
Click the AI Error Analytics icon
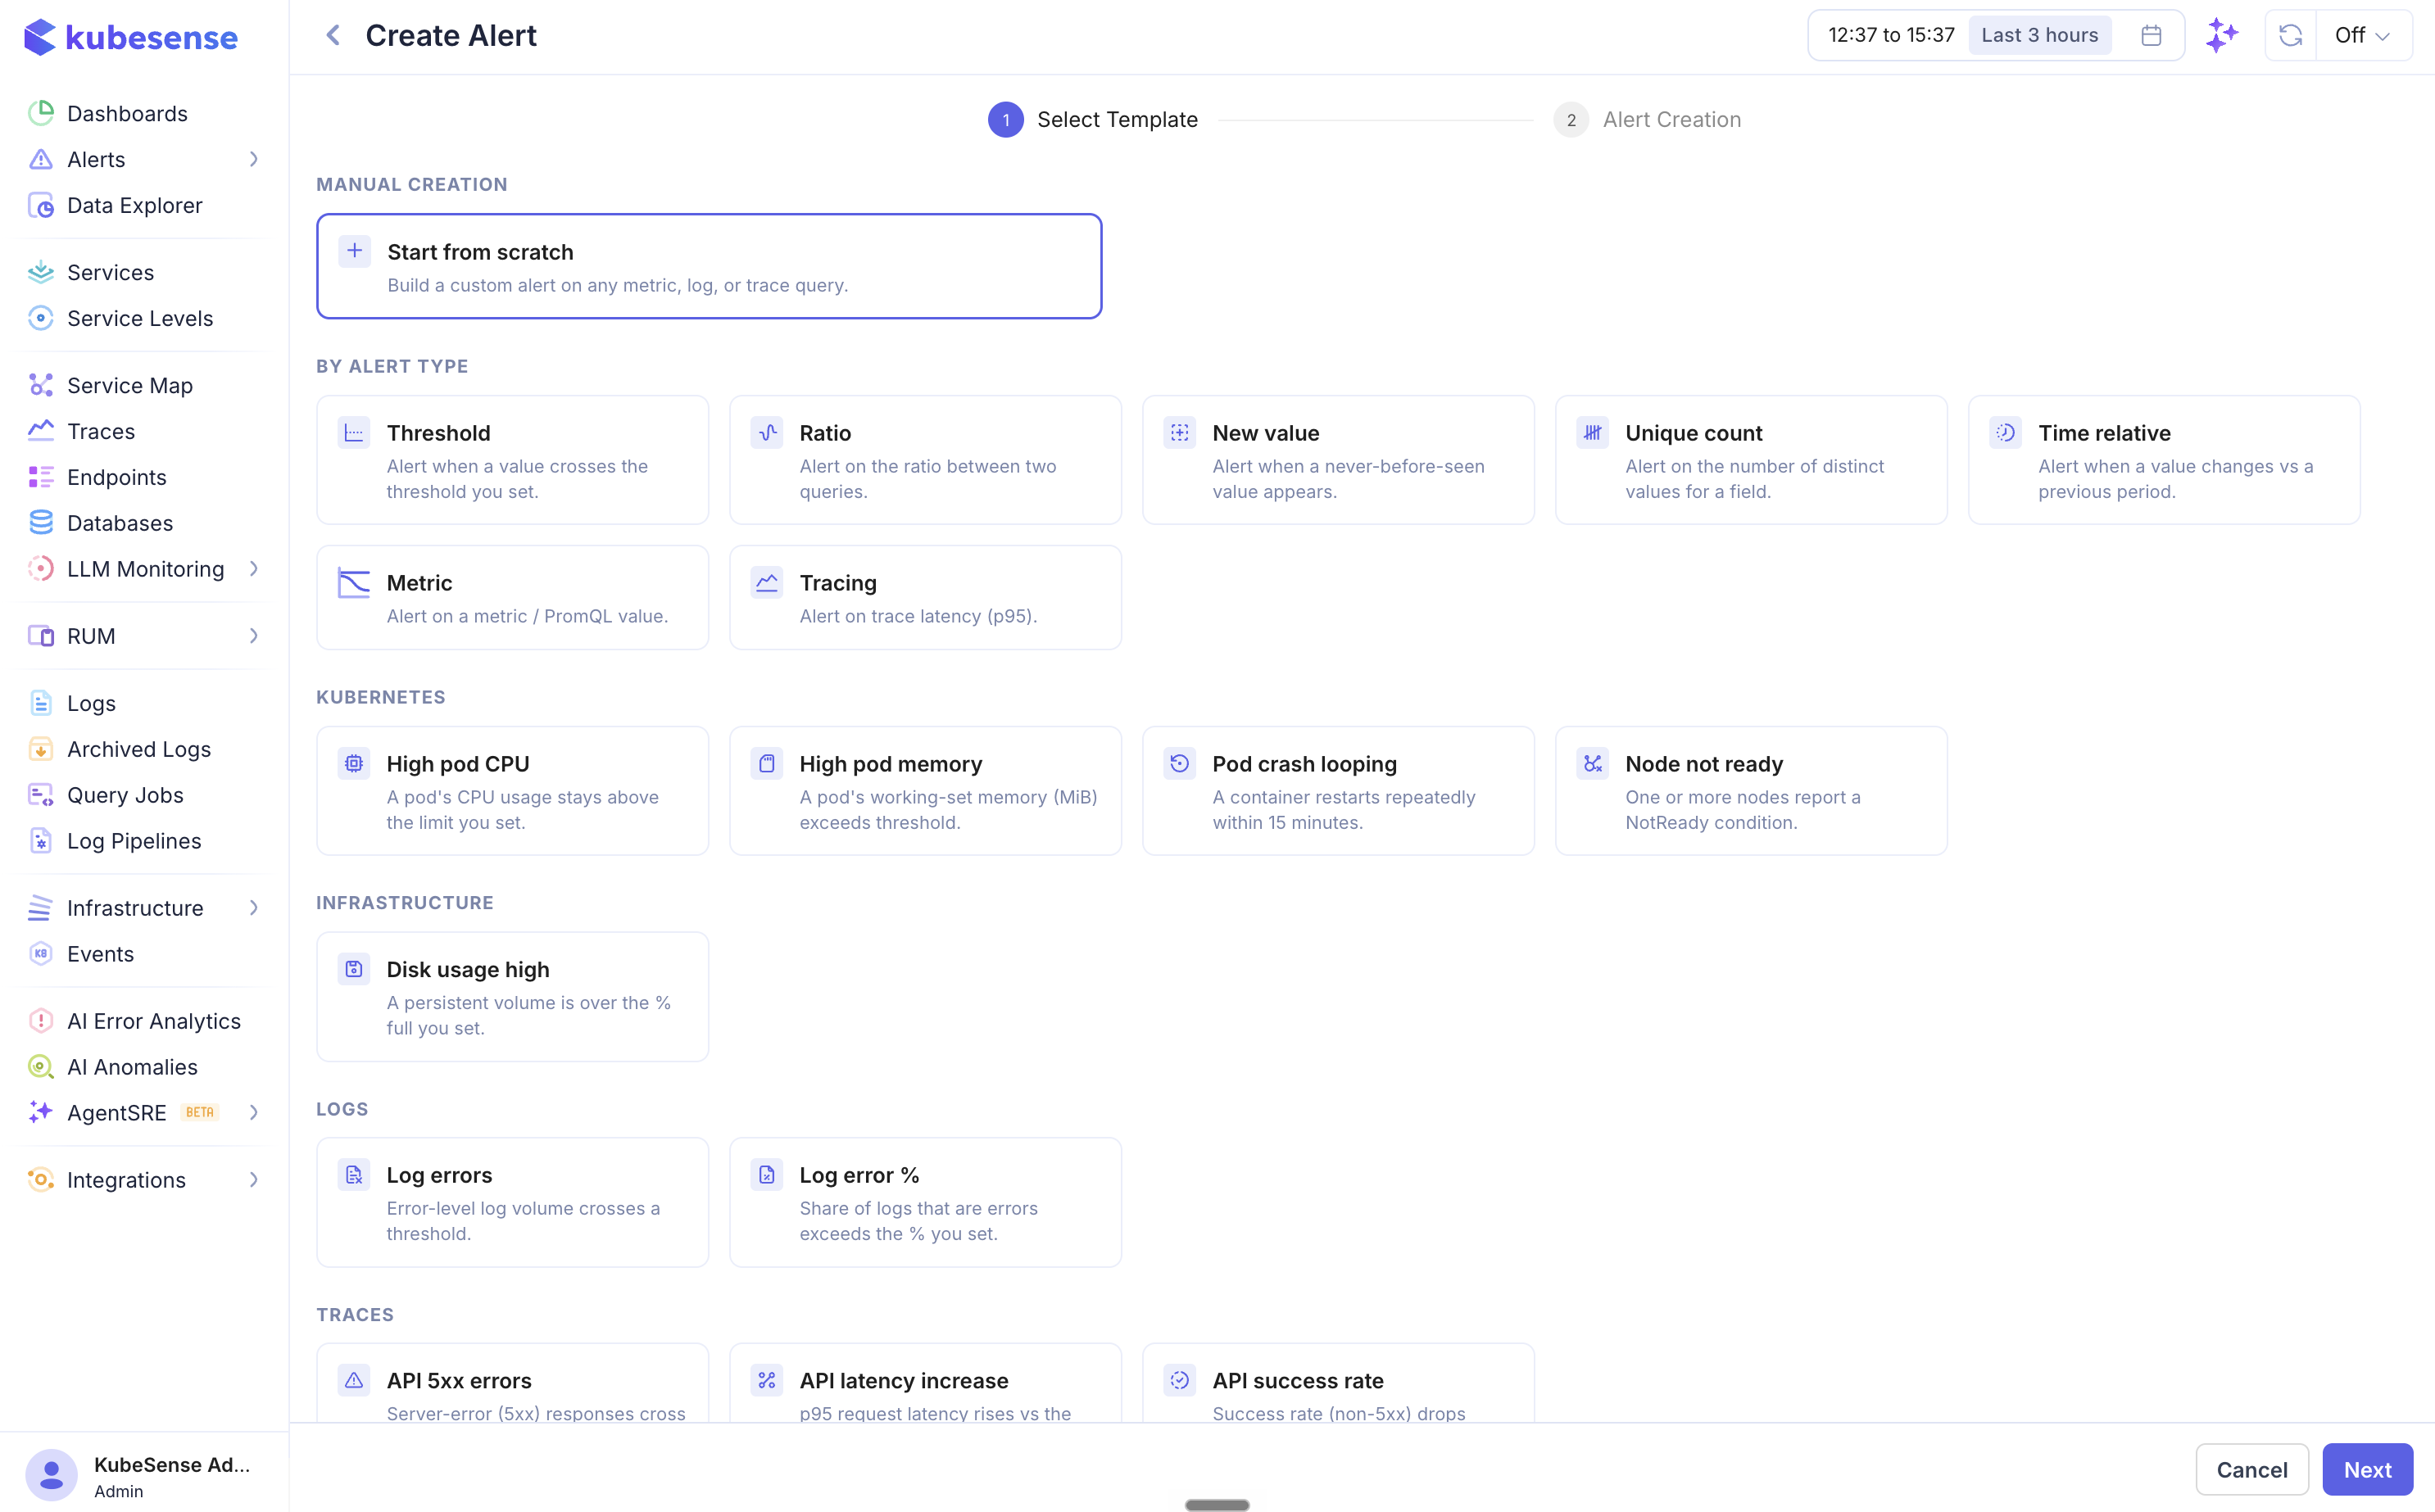[41, 1021]
